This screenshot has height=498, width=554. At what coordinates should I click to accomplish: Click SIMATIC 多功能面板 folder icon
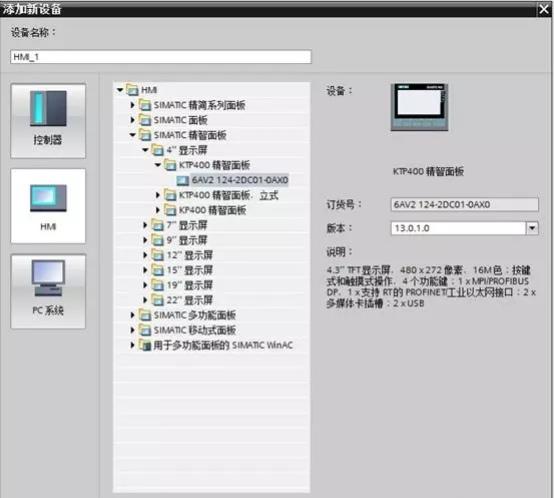(x=145, y=315)
